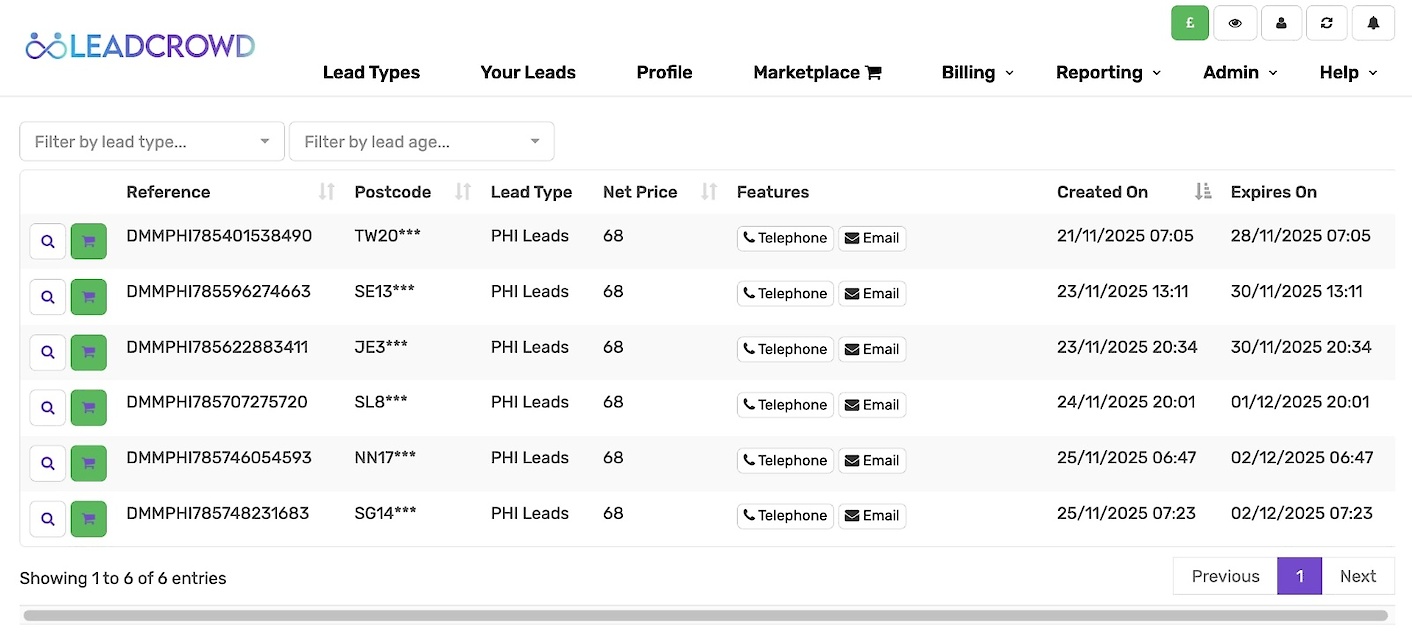This screenshot has height=638, width=1412.
Task: Go to Your Leads page
Action: (528, 73)
